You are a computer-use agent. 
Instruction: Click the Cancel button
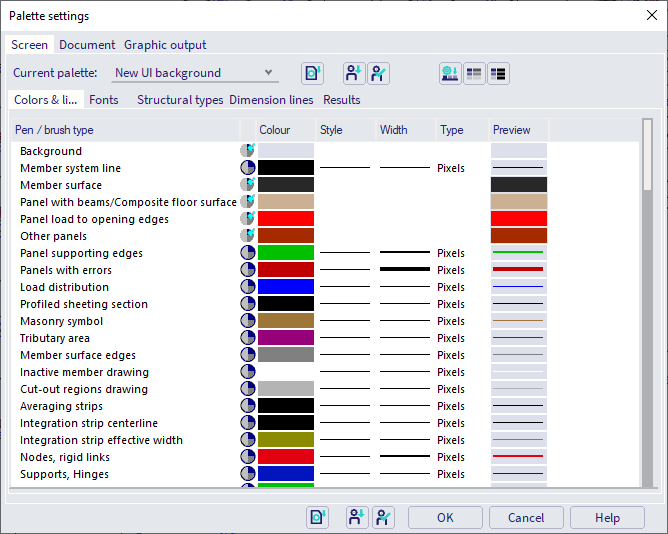click(526, 518)
